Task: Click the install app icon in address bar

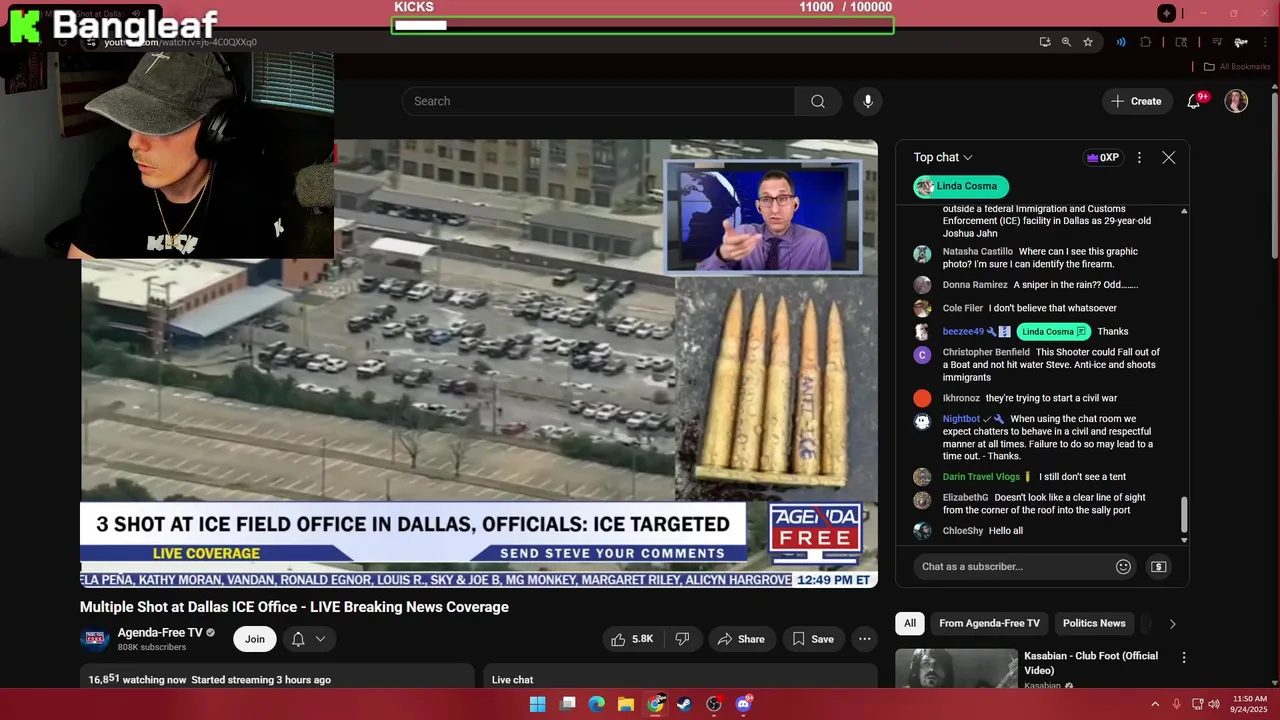Action: pyautogui.click(x=1045, y=42)
